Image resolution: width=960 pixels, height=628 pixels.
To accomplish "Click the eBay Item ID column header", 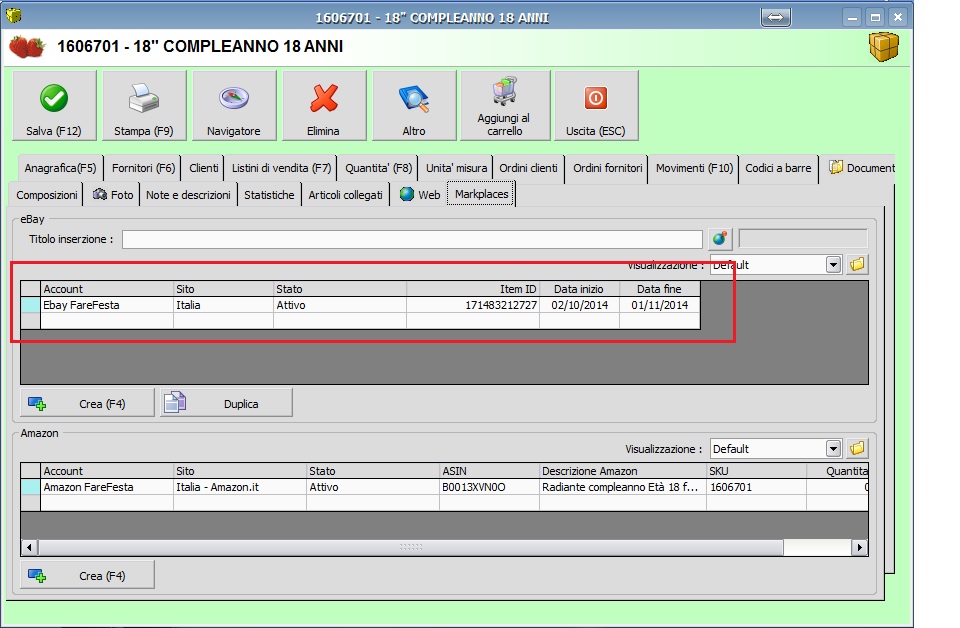I will pyautogui.click(x=473, y=289).
